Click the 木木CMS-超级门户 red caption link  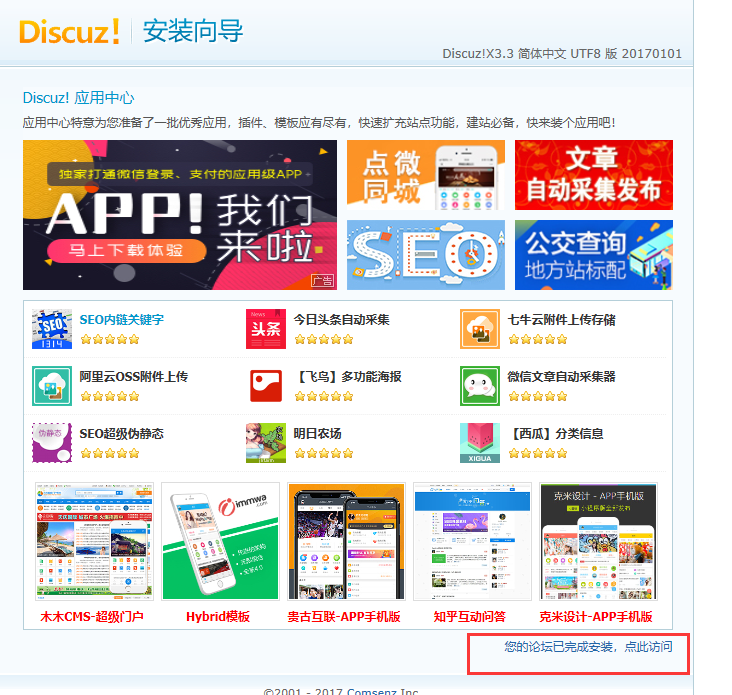pyautogui.click(x=92, y=617)
